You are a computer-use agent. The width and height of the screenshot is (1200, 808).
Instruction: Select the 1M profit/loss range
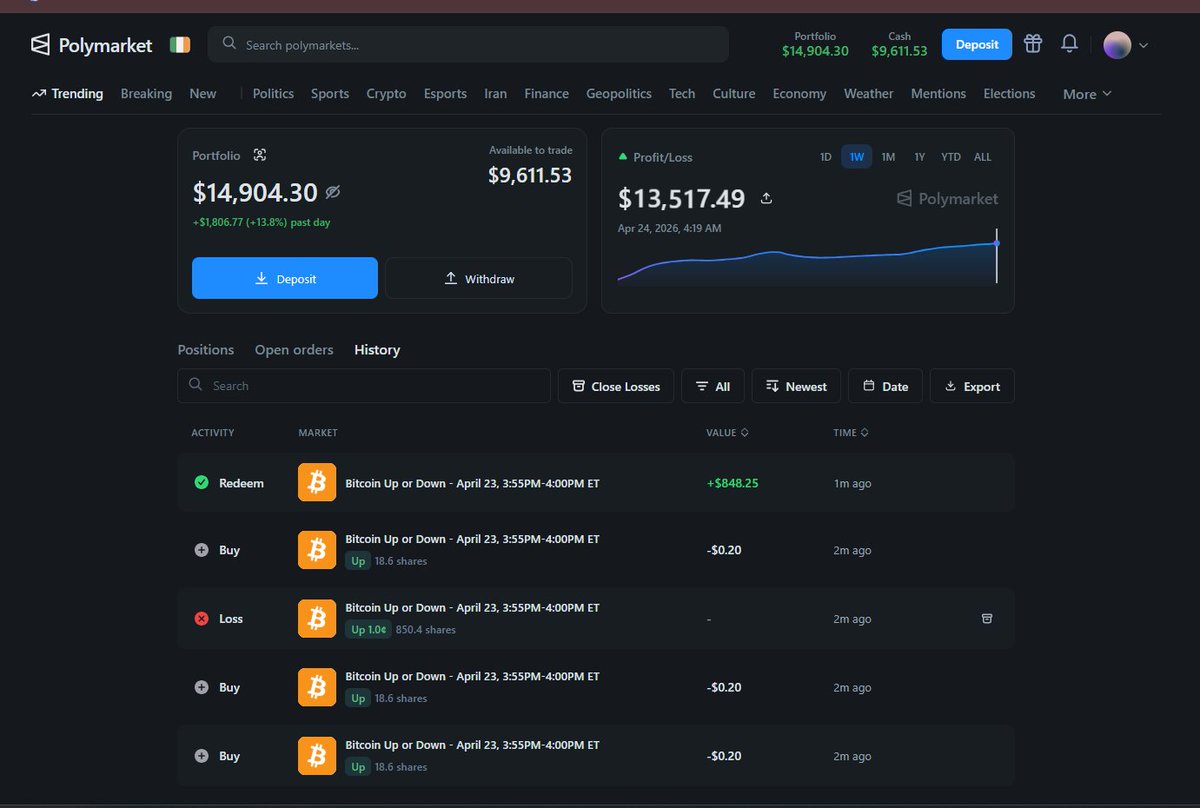point(888,157)
